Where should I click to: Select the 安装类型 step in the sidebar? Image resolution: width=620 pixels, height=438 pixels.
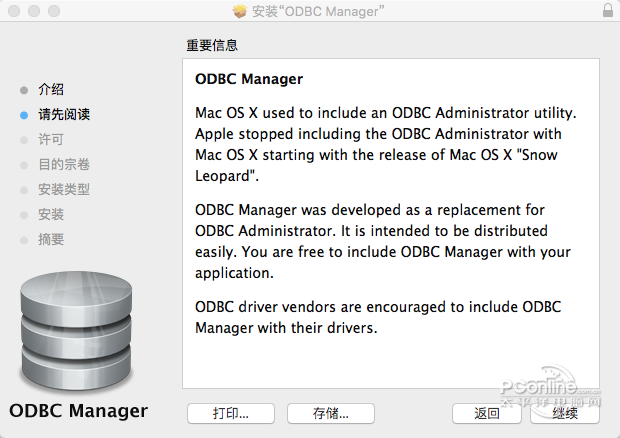pos(64,190)
